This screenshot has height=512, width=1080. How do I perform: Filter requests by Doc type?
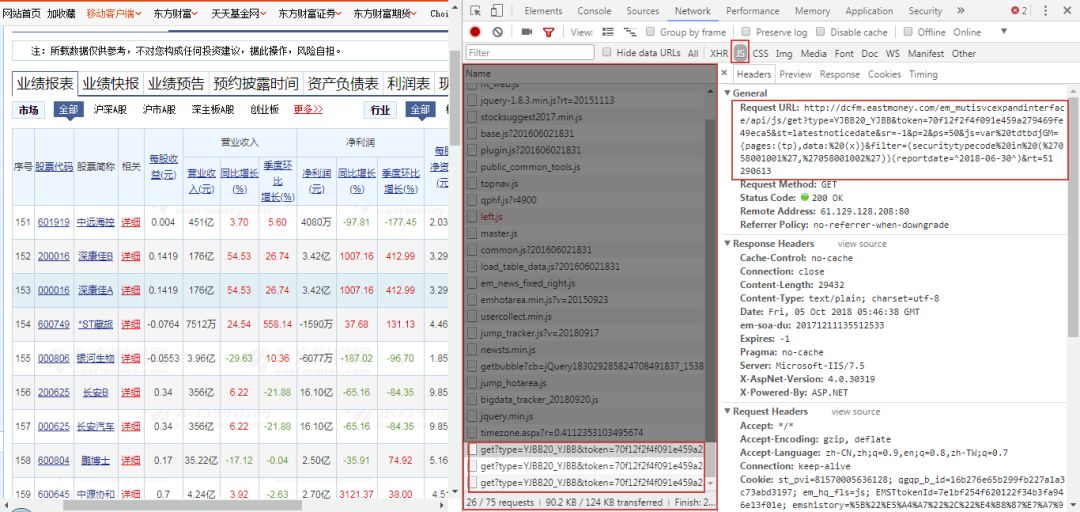870,53
